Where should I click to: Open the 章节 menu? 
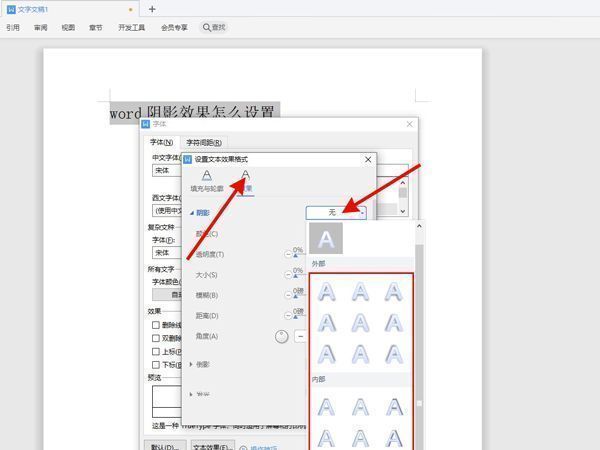pyautogui.click(x=96, y=28)
